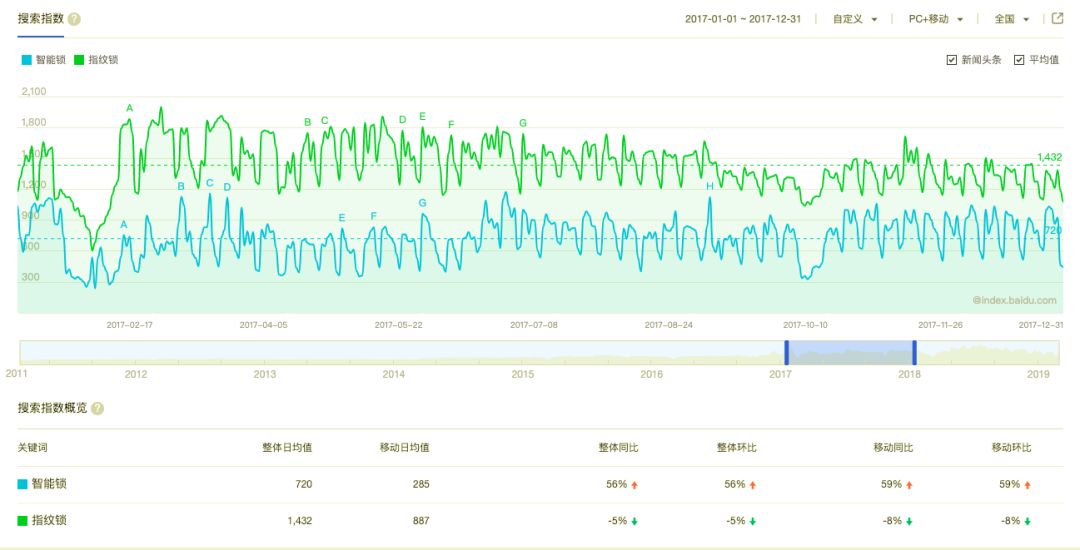The height and width of the screenshot is (550, 1080).
Task: Click news marker A on the green line
Action: (129, 108)
